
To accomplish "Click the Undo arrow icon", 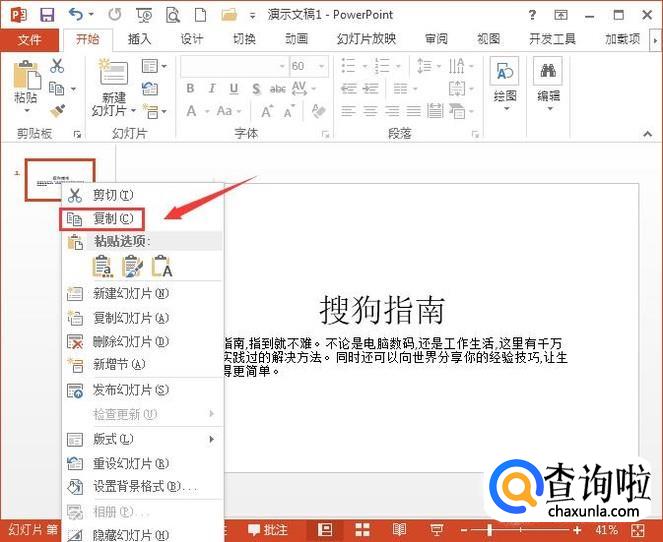I will pyautogui.click(x=76, y=15).
